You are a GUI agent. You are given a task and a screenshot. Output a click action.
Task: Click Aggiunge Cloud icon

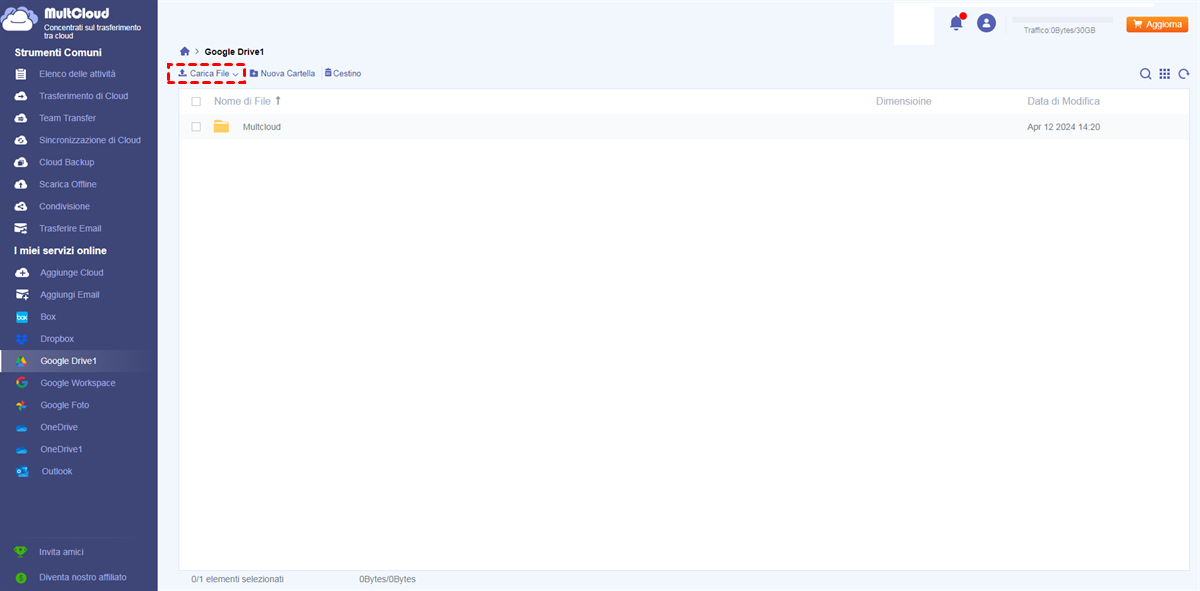tap(21, 273)
